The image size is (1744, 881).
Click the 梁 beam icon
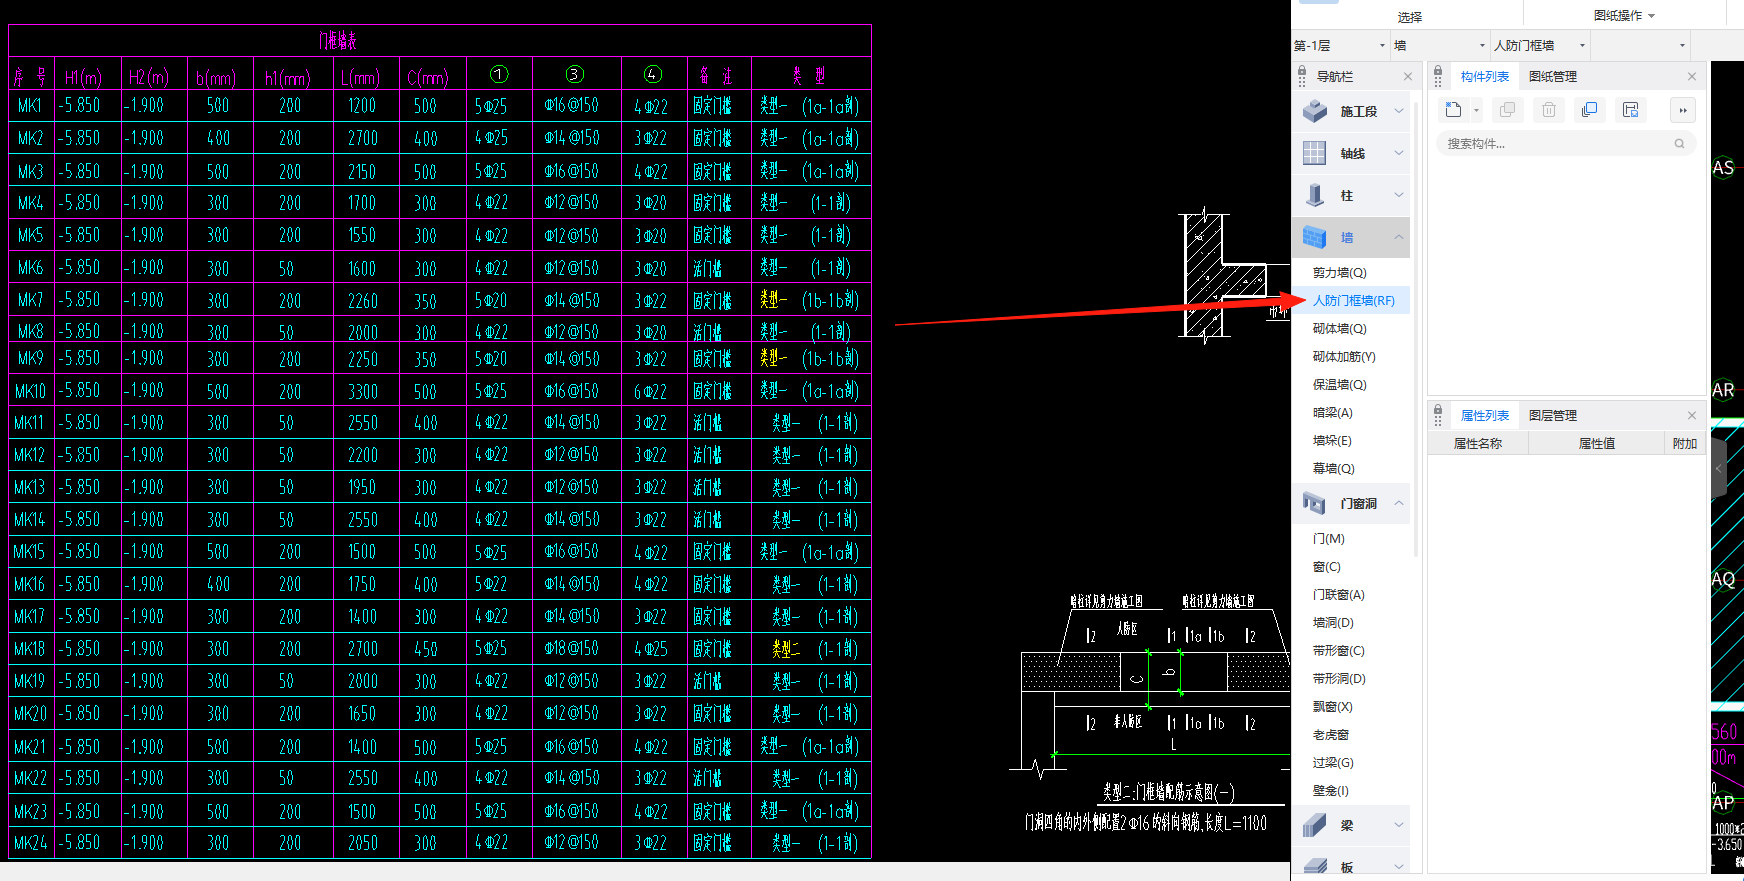[1315, 825]
